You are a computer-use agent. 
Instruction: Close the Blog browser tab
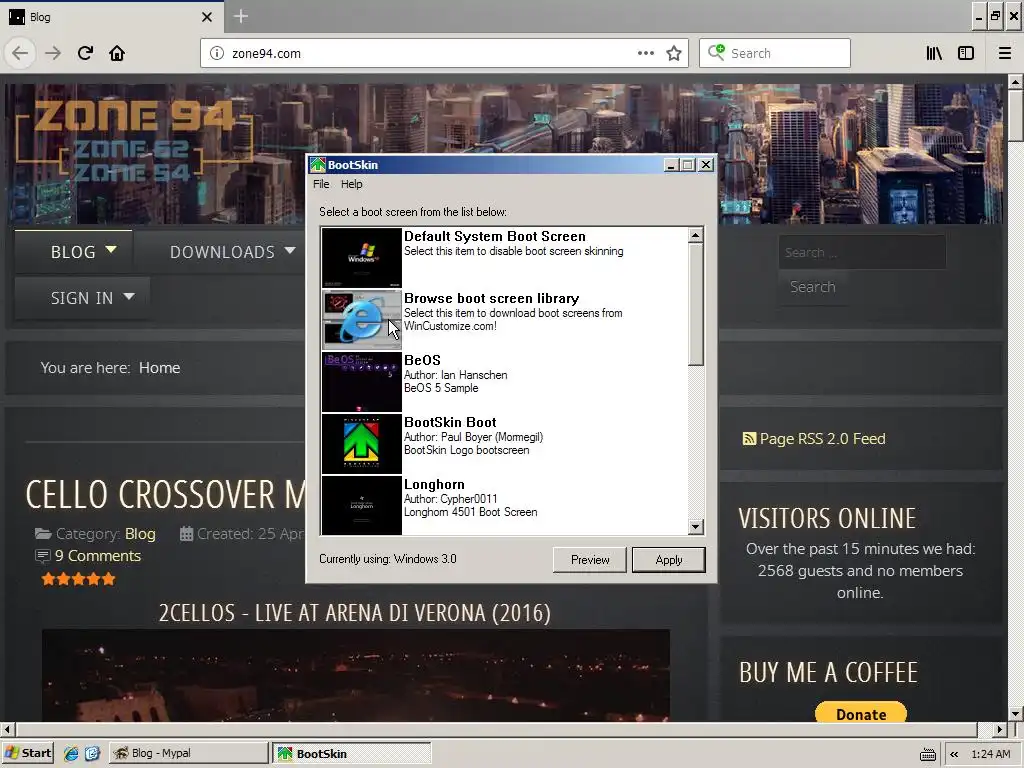coord(207,17)
